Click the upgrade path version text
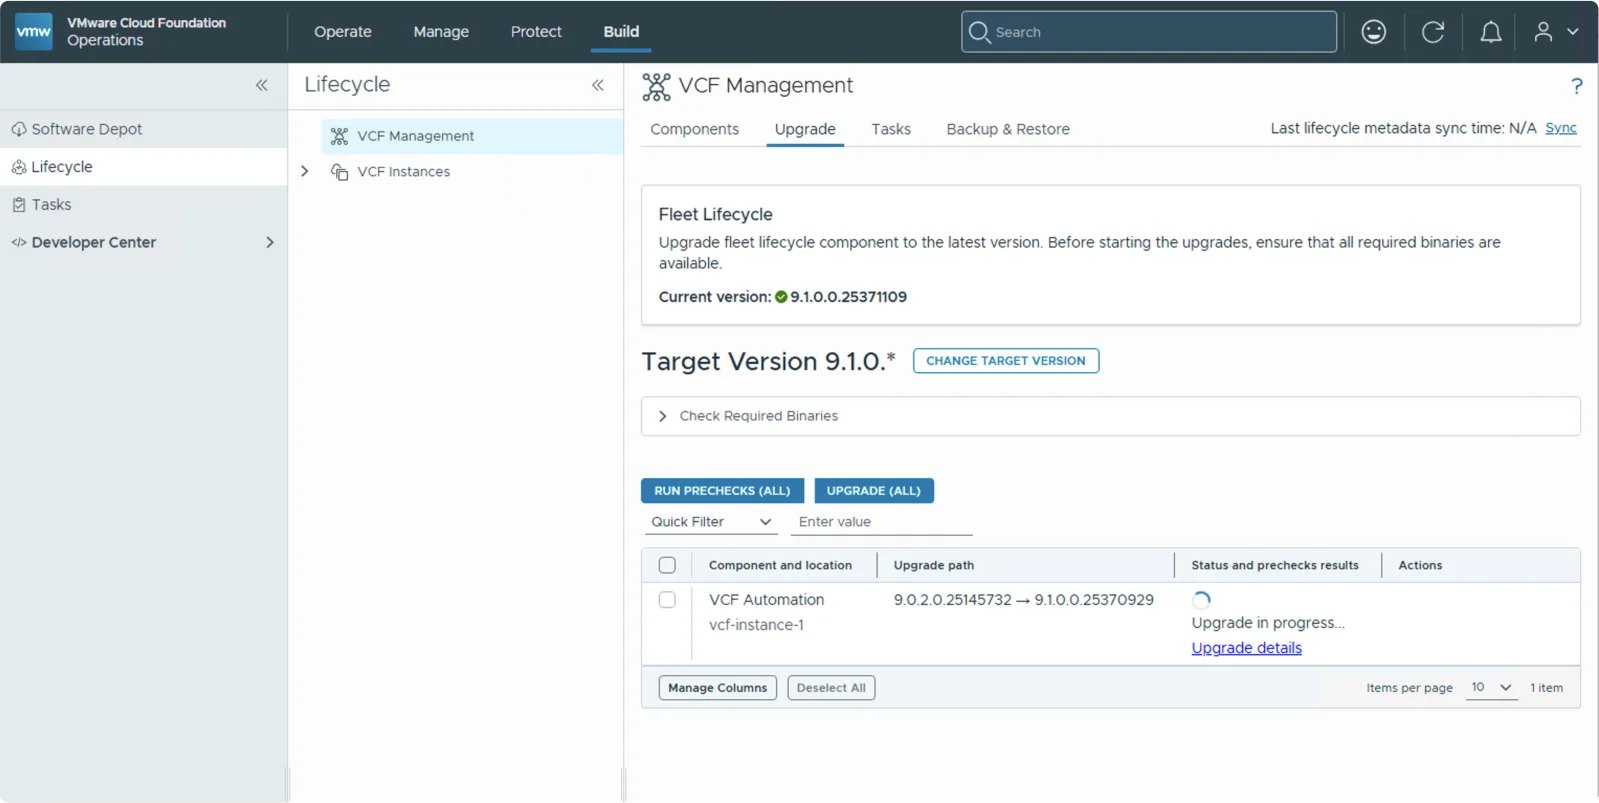Viewport: 1599px width, 803px height. [x=1024, y=600]
